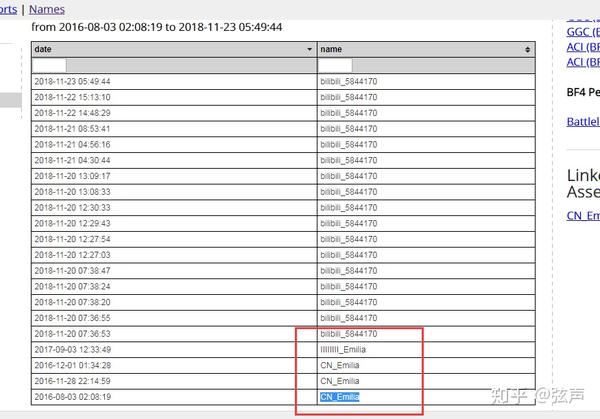
Task: Select date cell 2018-11-20 07:38:47
Action: 174,271
